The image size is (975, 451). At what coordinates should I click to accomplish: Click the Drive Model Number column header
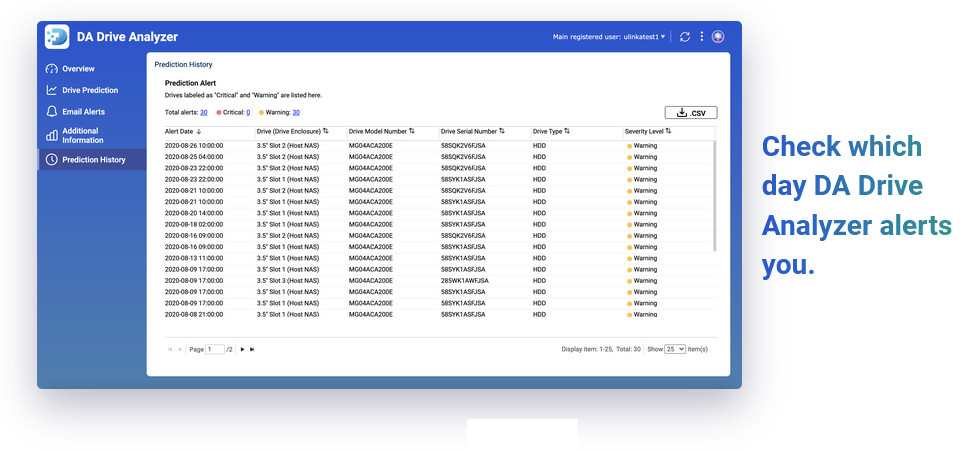378,132
